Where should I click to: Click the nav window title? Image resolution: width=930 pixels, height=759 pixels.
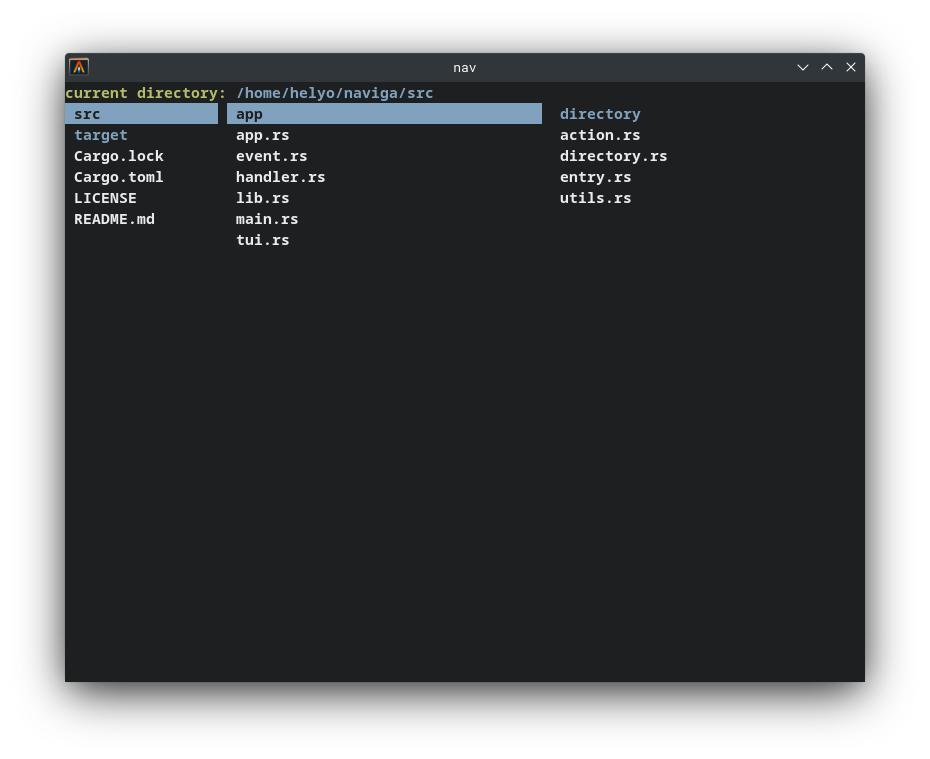464,67
